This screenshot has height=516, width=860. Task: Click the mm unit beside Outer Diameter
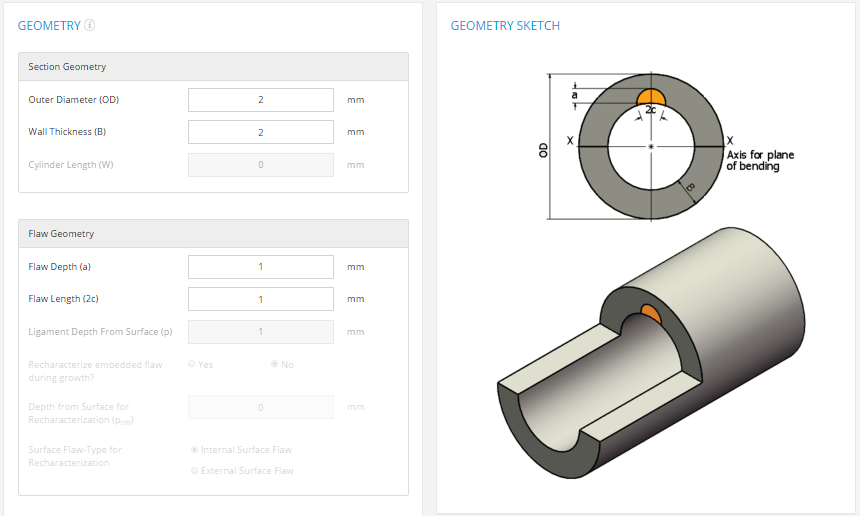(x=355, y=100)
